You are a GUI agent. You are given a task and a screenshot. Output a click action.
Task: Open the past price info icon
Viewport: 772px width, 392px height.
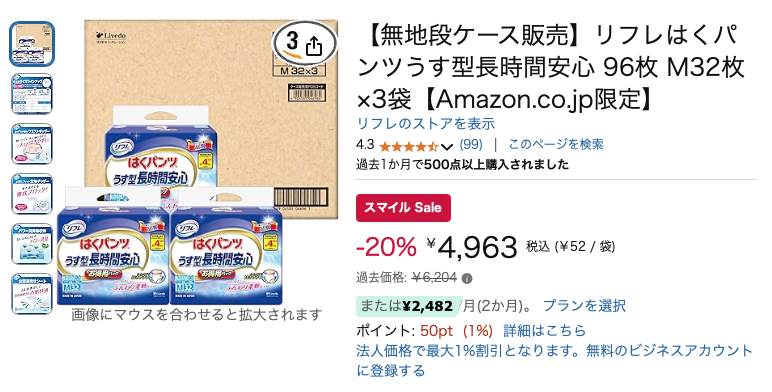pos(467,279)
